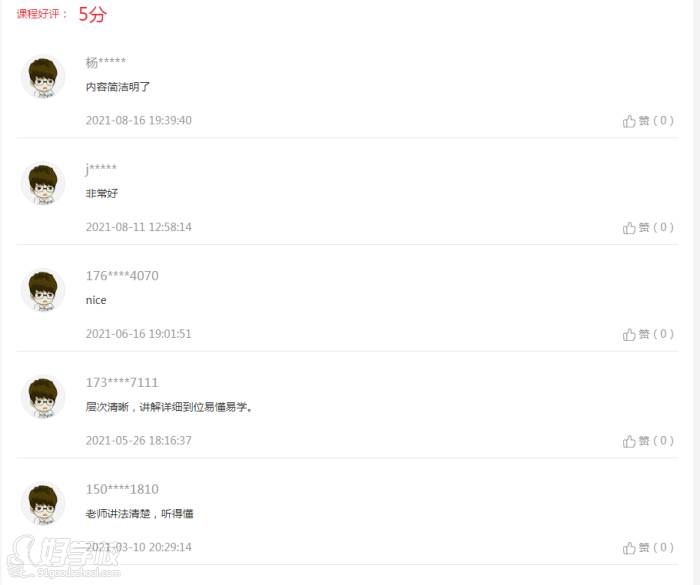Click username j*****
Image resolution: width=700 pixels, height=585 pixels.
pos(101,169)
